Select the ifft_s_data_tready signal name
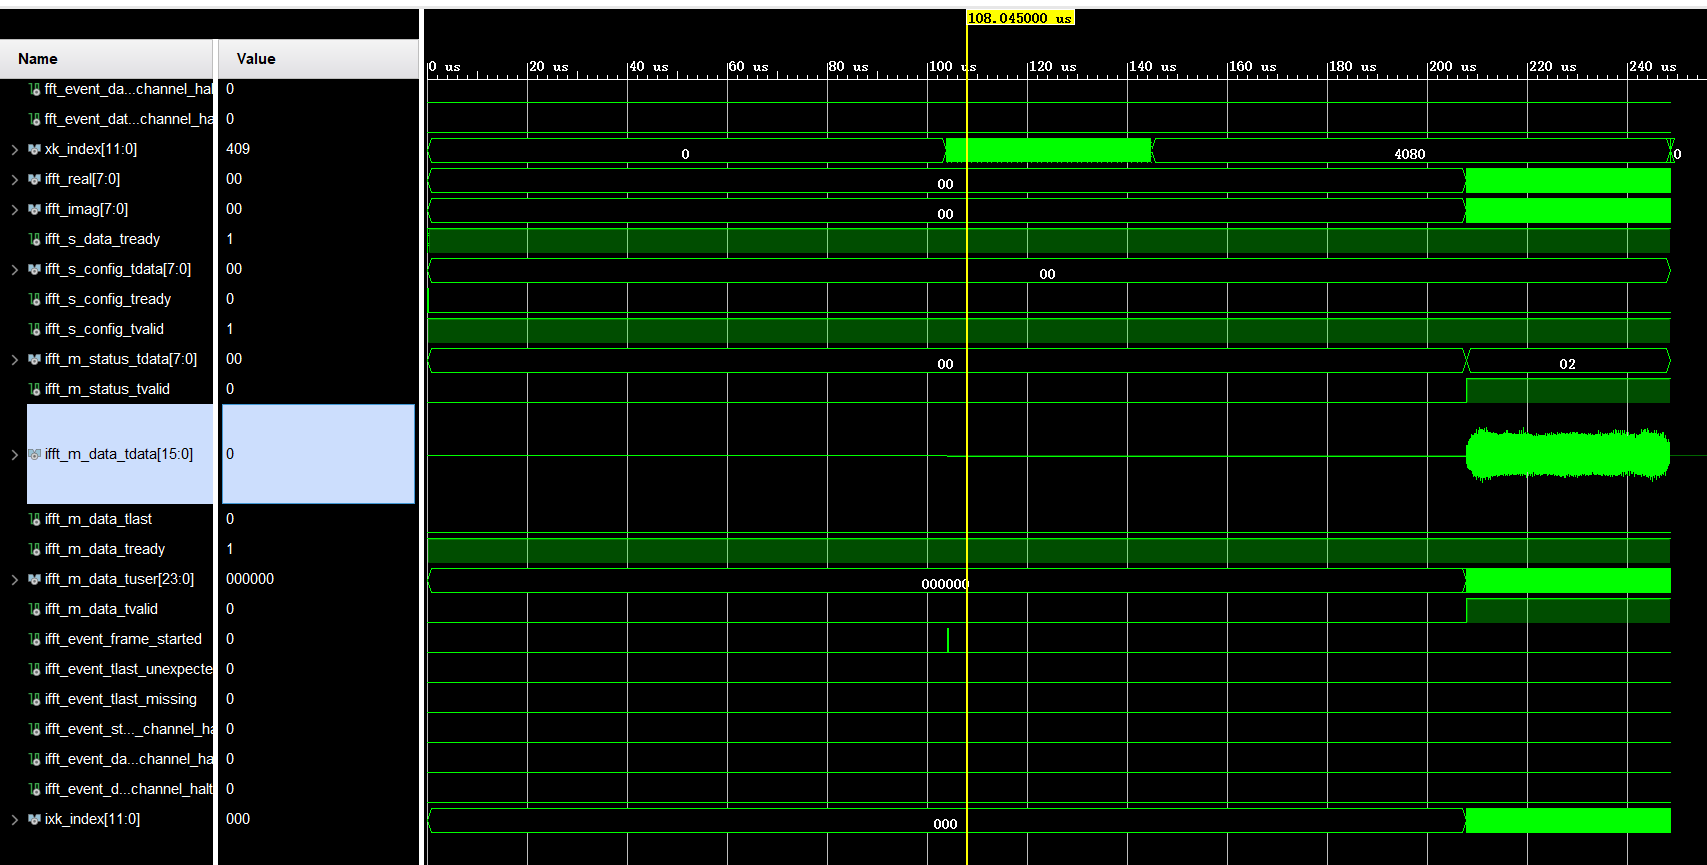Viewport: 1707px width, 865px height. [x=102, y=239]
